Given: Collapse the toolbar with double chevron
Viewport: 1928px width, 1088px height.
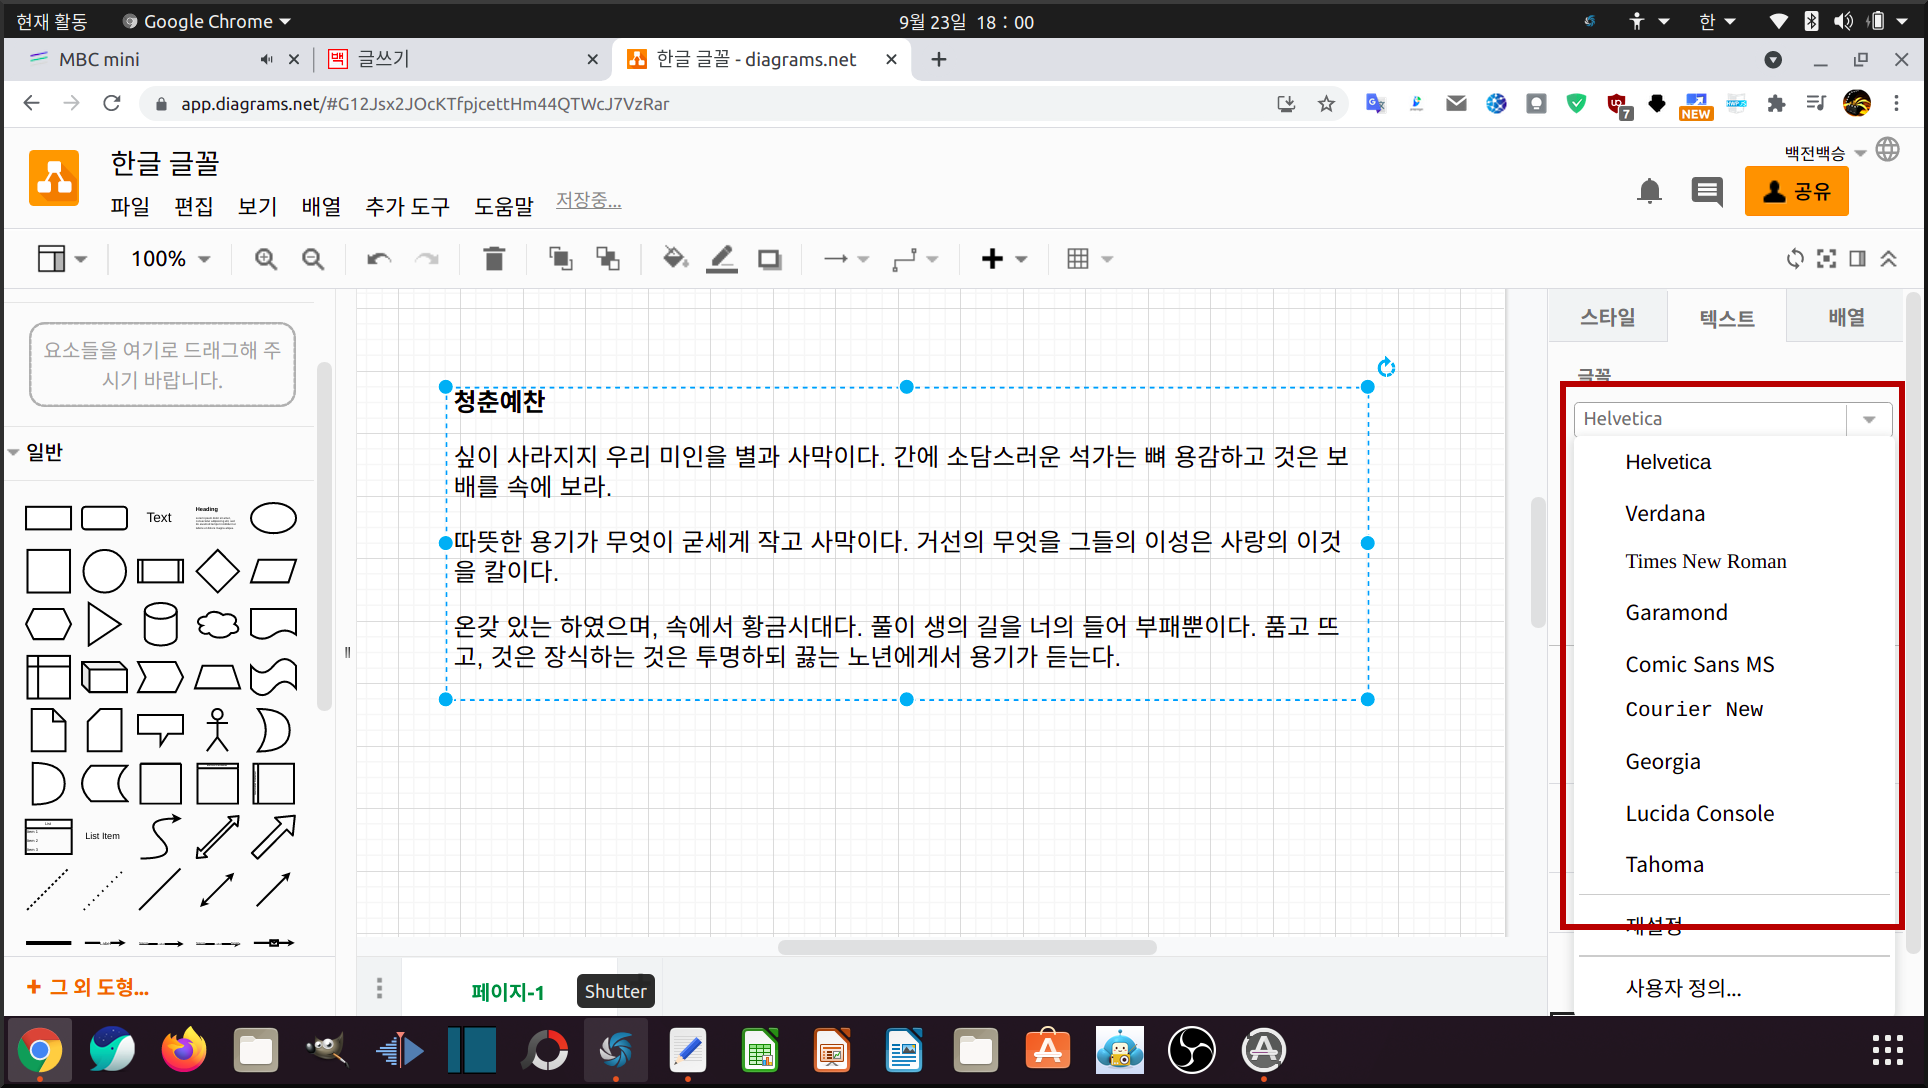Looking at the screenshot, I should 1889,259.
